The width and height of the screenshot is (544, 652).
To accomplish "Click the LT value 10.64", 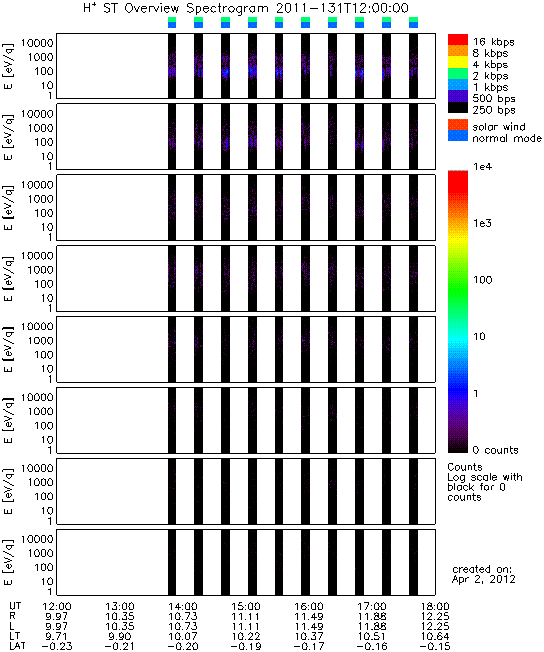I will pyautogui.click(x=435, y=637).
